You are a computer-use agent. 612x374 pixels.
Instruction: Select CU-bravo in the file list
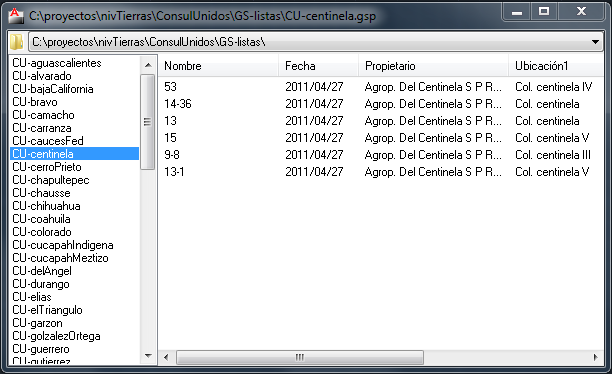(x=74, y=102)
